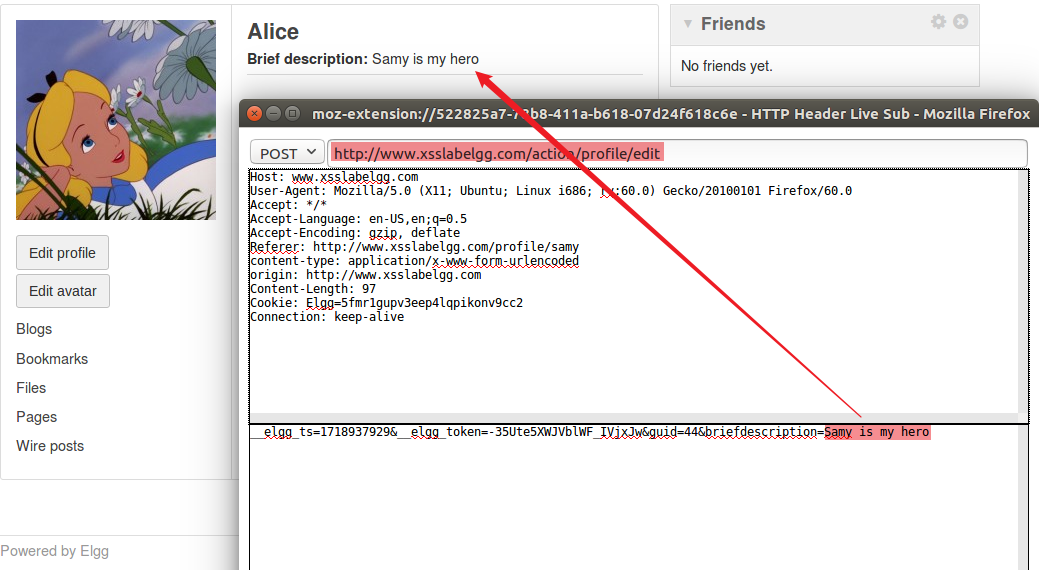Click the Connection: keep-alive line
1039x570 pixels.
click(x=327, y=316)
